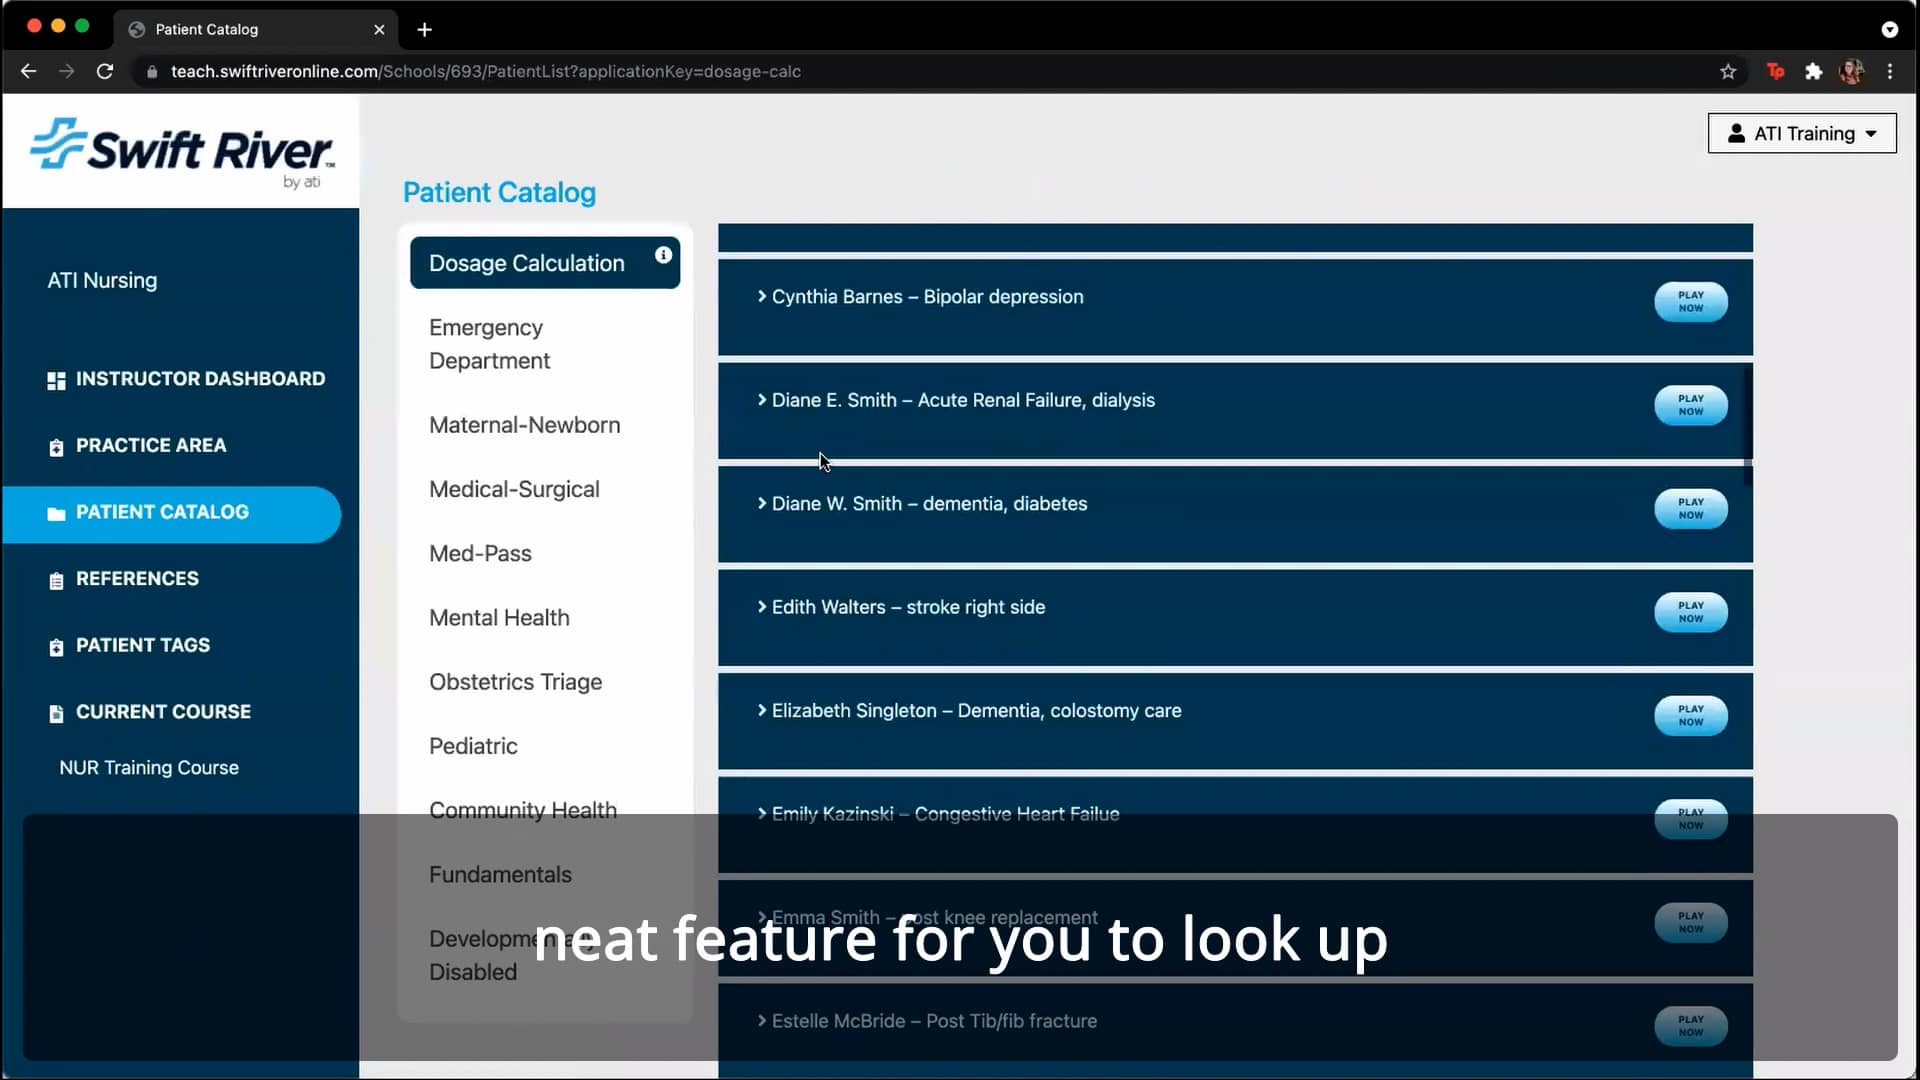Select the Current Course document icon
Viewport: 1920px width, 1080px height.
click(56, 712)
